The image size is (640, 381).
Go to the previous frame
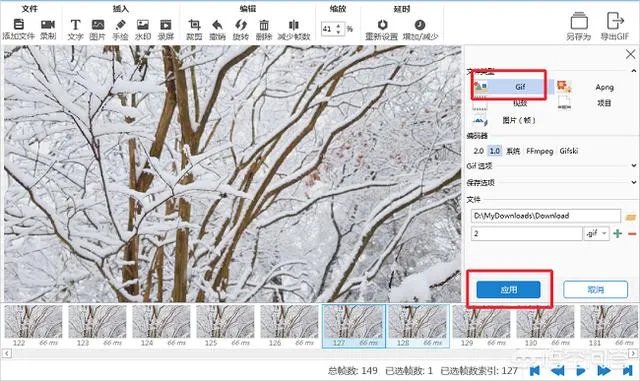click(558, 371)
